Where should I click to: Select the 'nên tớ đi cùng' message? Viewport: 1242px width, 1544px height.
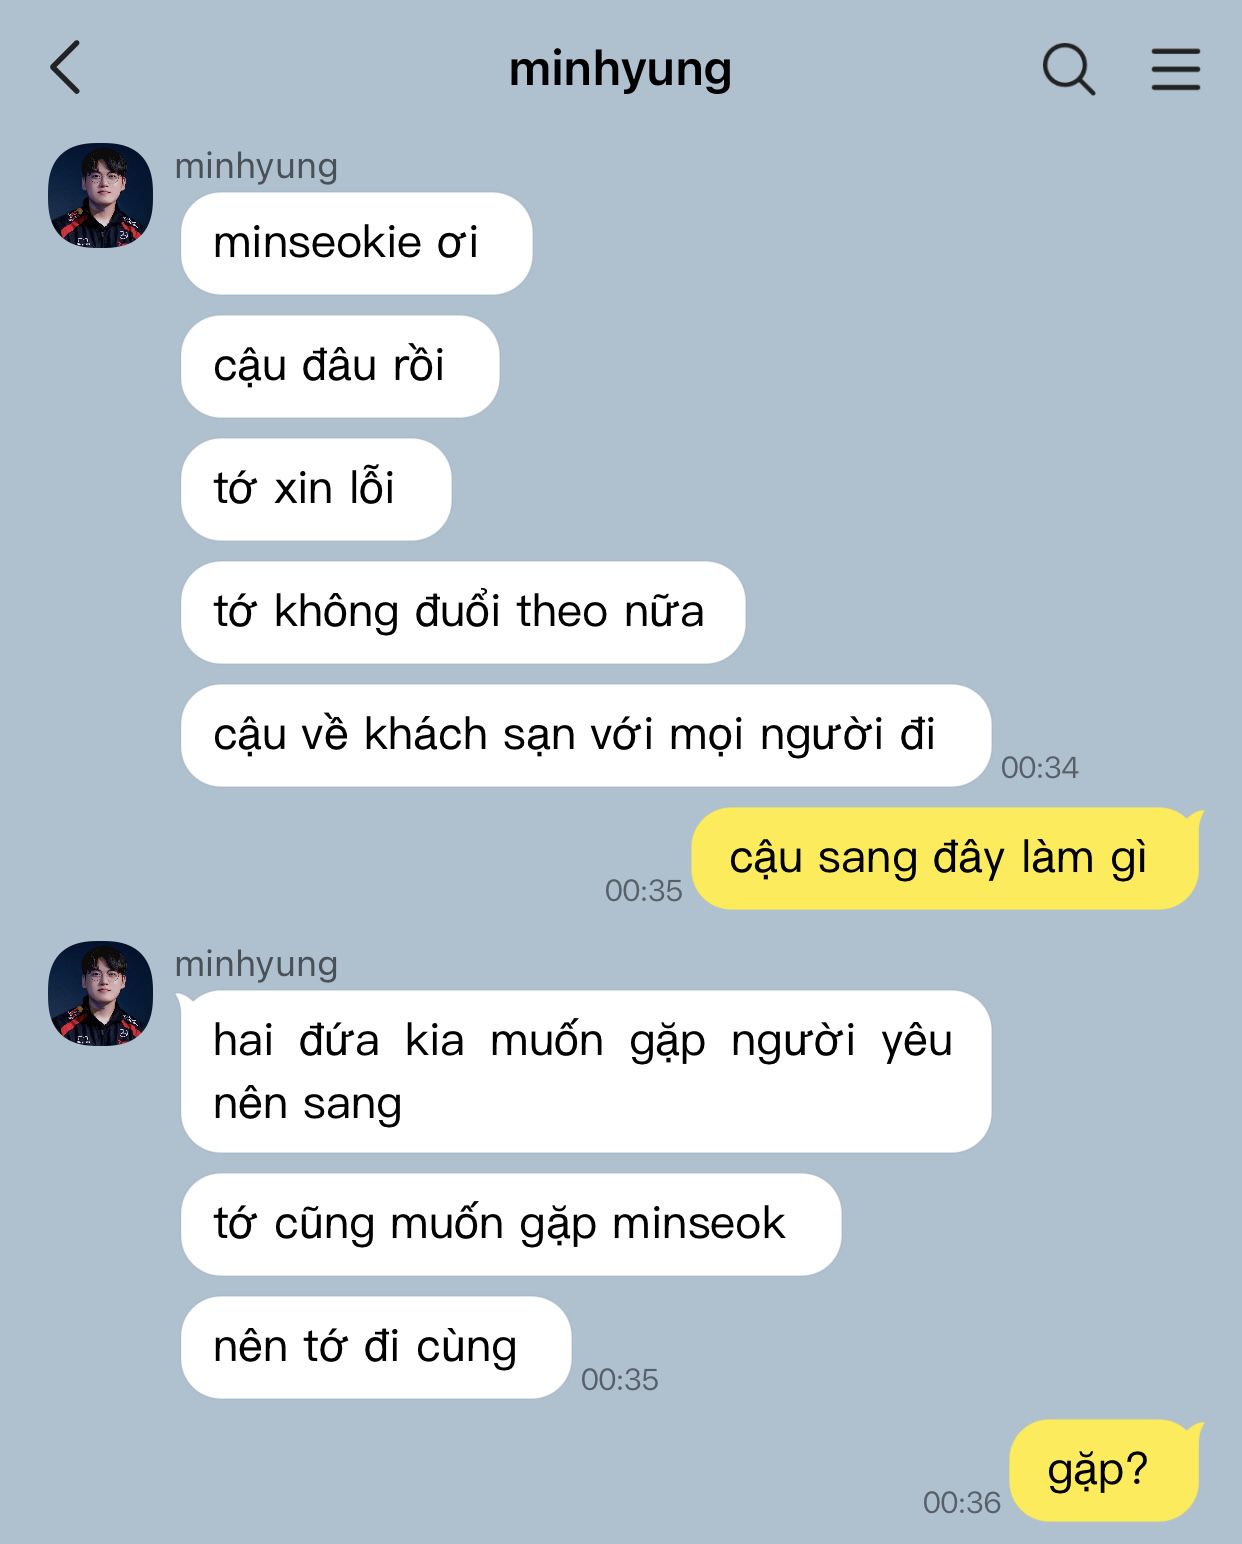tap(376, 1347)
